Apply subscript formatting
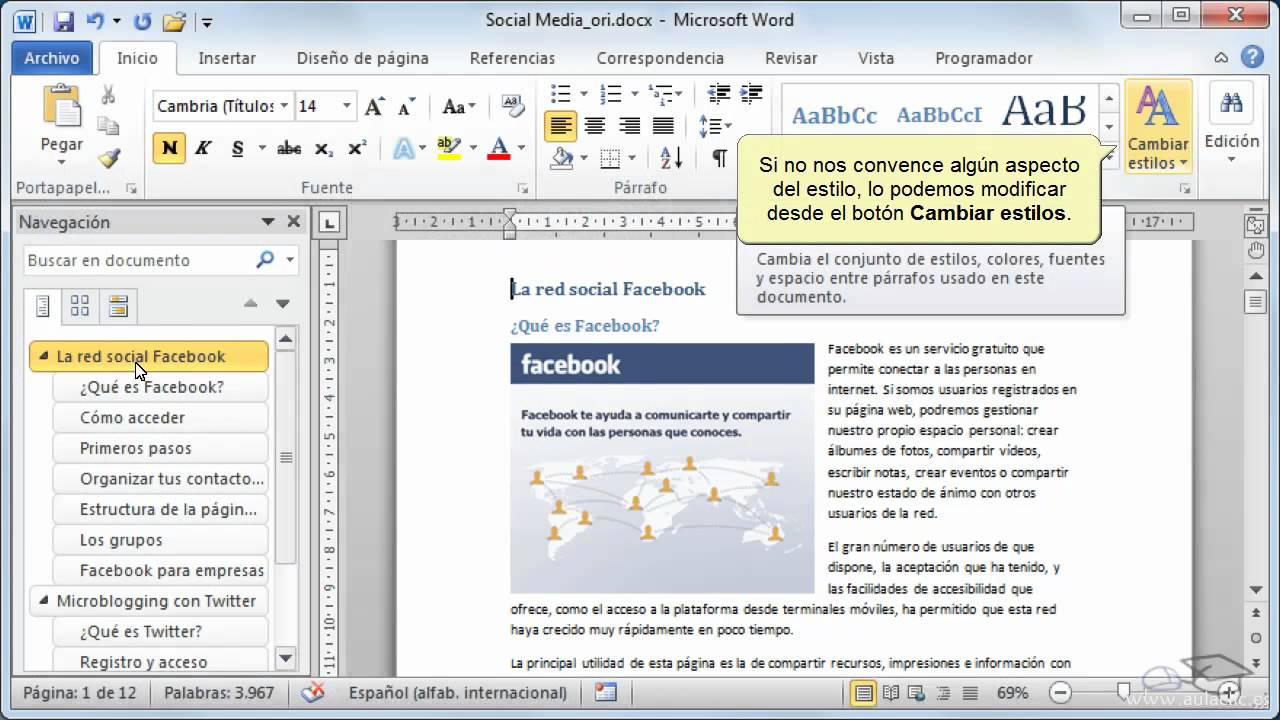The height and width of the screenshot is (720, 1280). pos(323,149)
